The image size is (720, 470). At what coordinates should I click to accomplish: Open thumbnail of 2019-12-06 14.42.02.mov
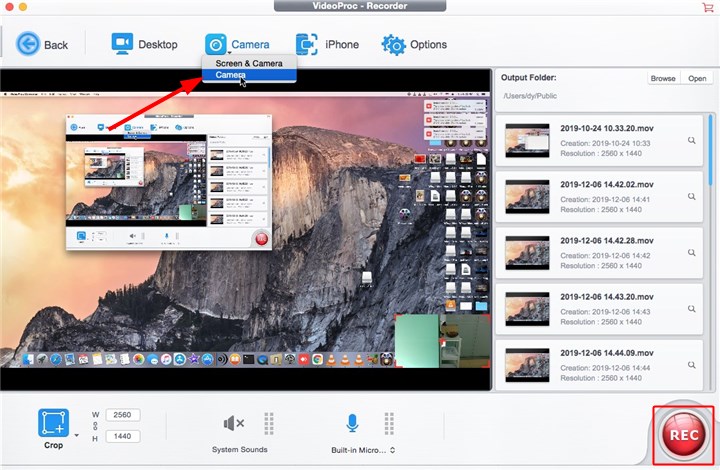pos(527,196)
